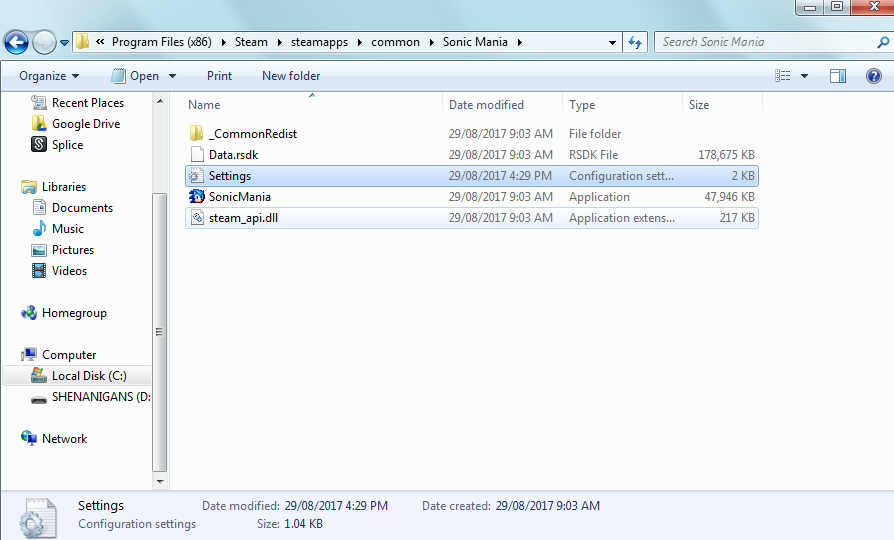Click Print in the toolbar
Viewport: 894px width, 540px height.
(219, 76)
